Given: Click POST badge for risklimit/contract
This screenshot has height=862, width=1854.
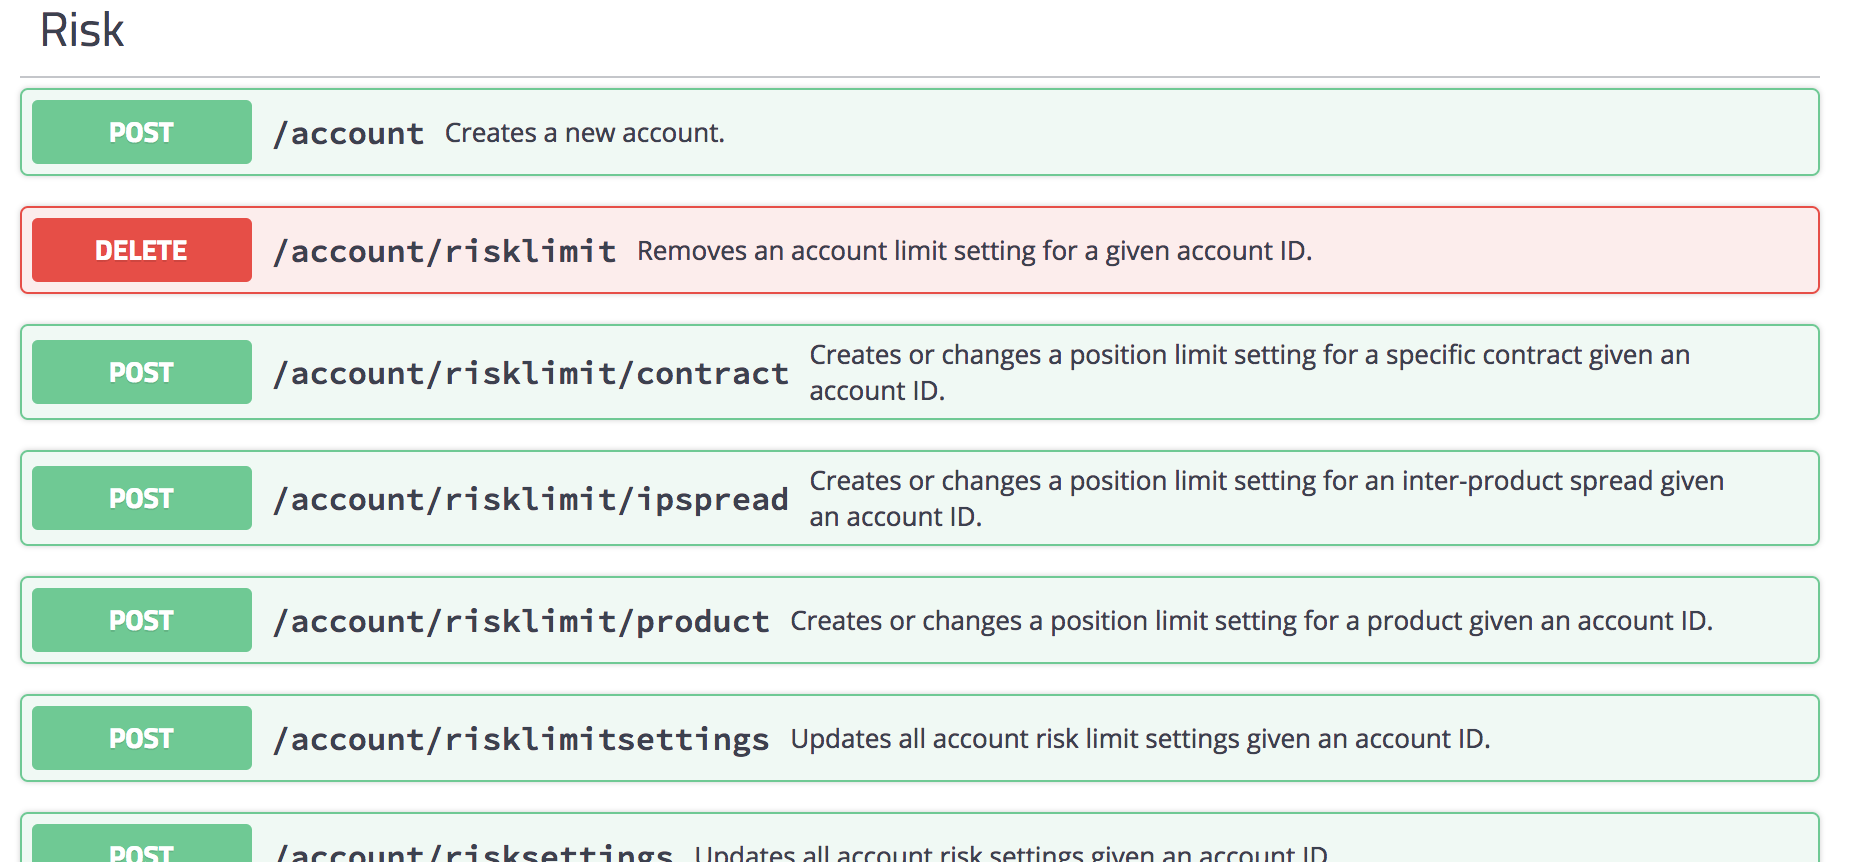Looking at the screenshot, I should (x=142, y=372).
